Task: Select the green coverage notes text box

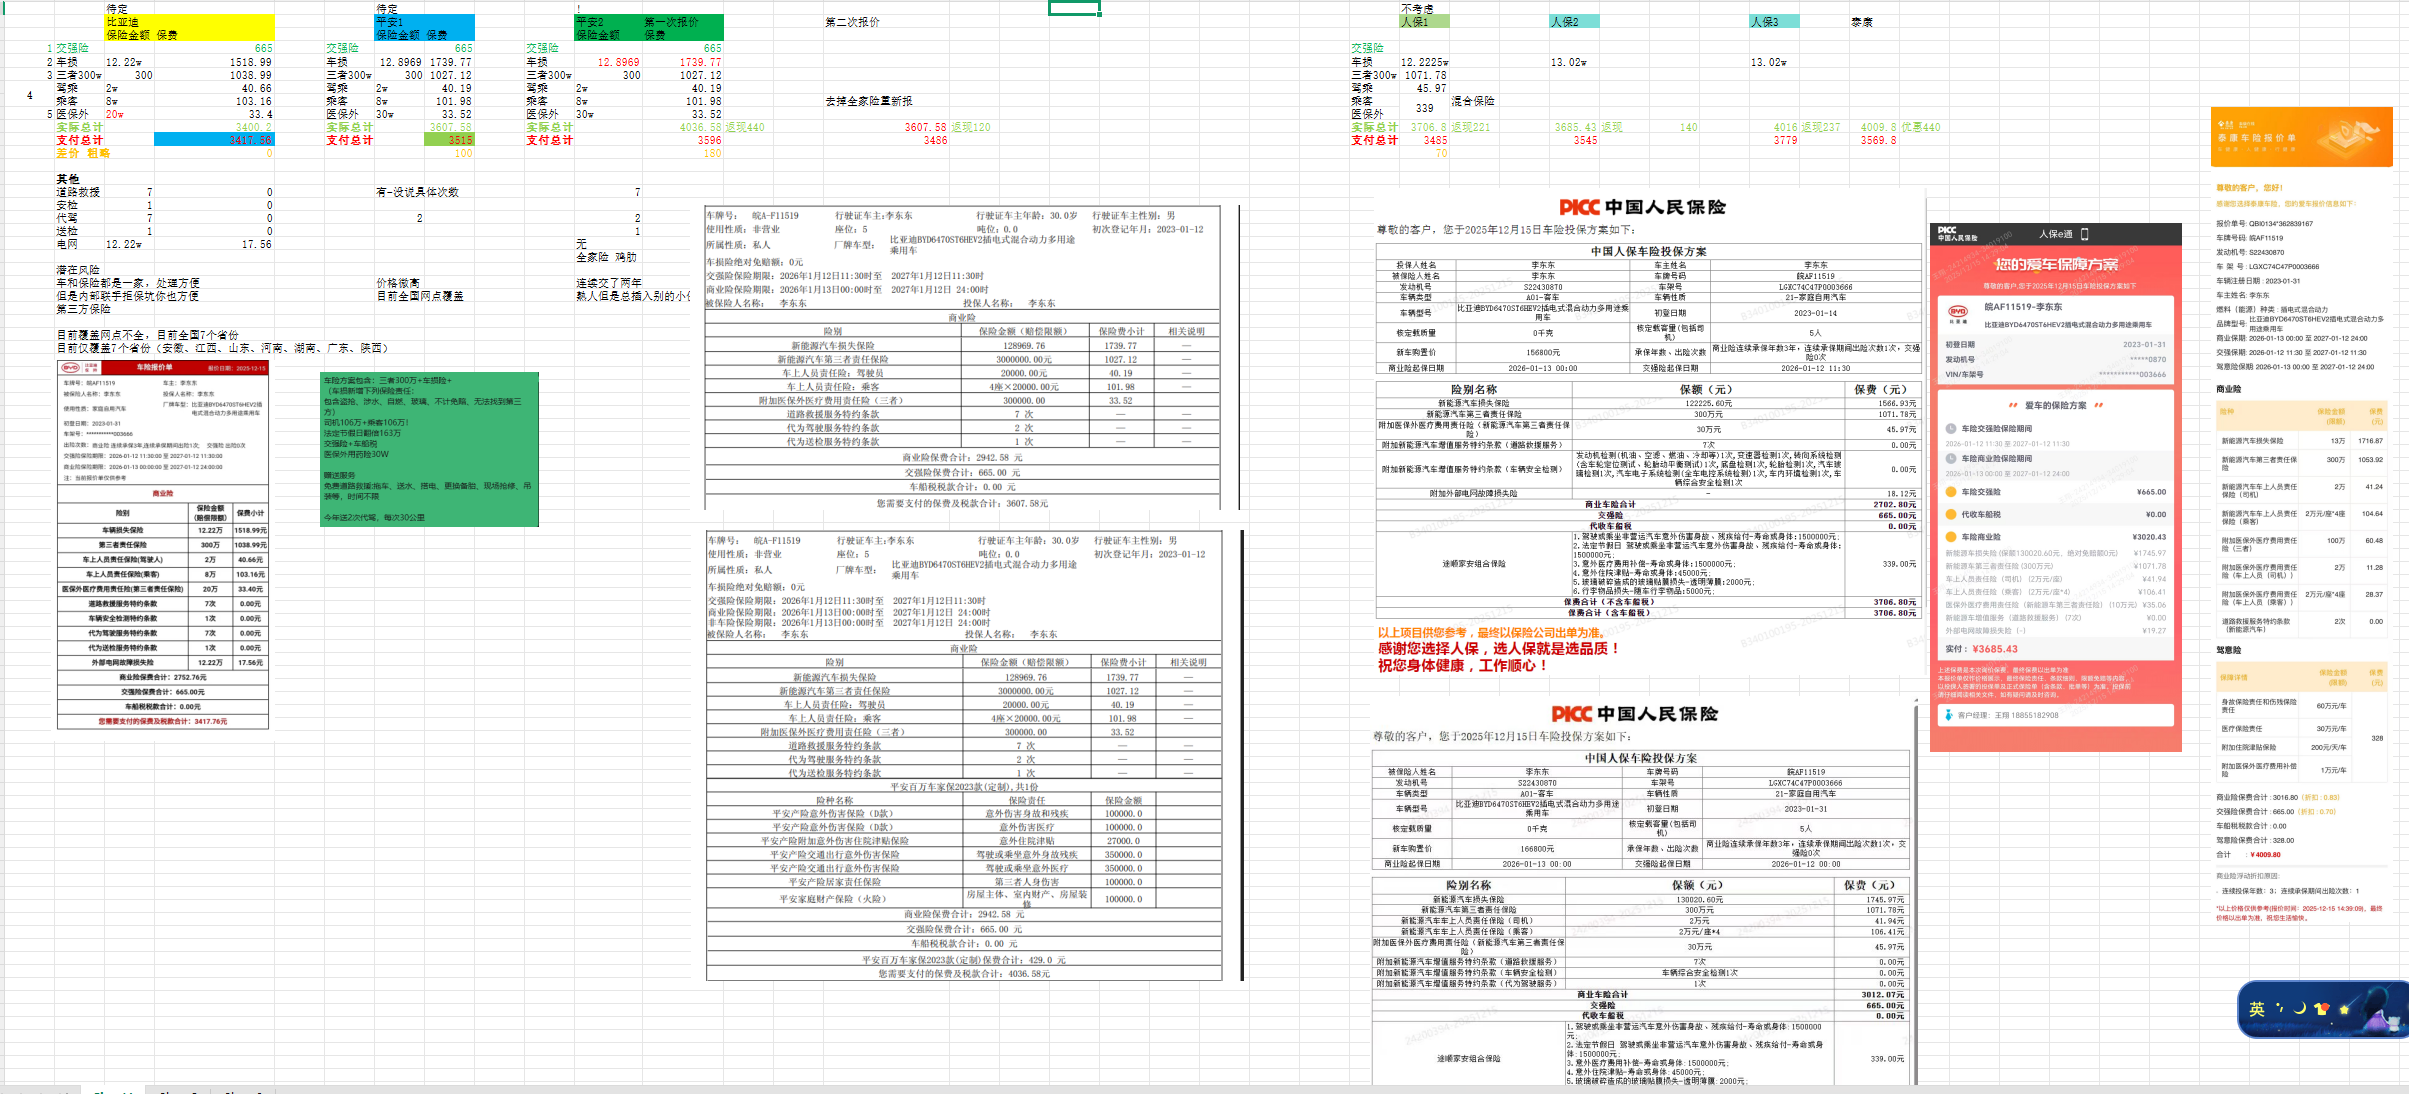Action: click(x=429, y=449)
